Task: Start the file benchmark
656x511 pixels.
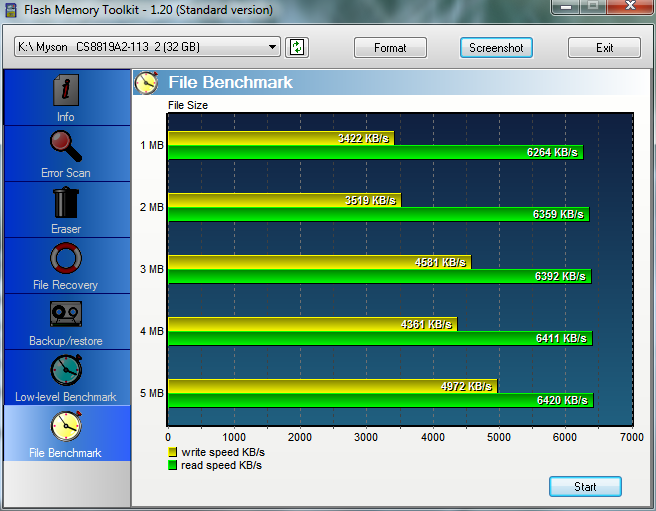Action: (x=585, y=487)
